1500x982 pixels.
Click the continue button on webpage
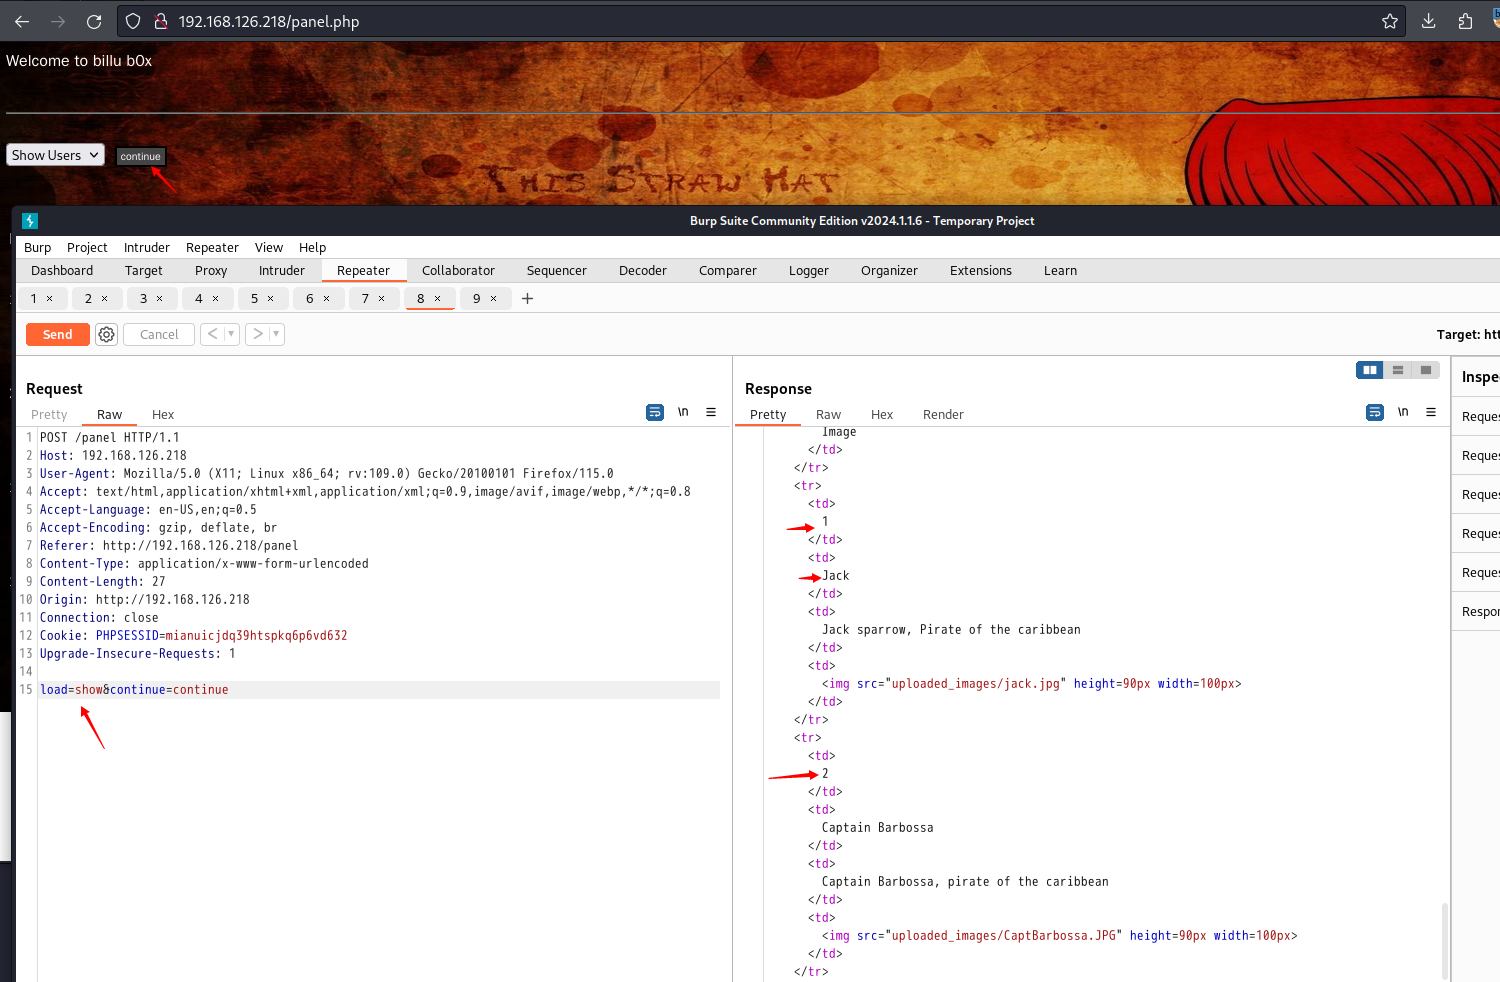click(x=140, y=156)
